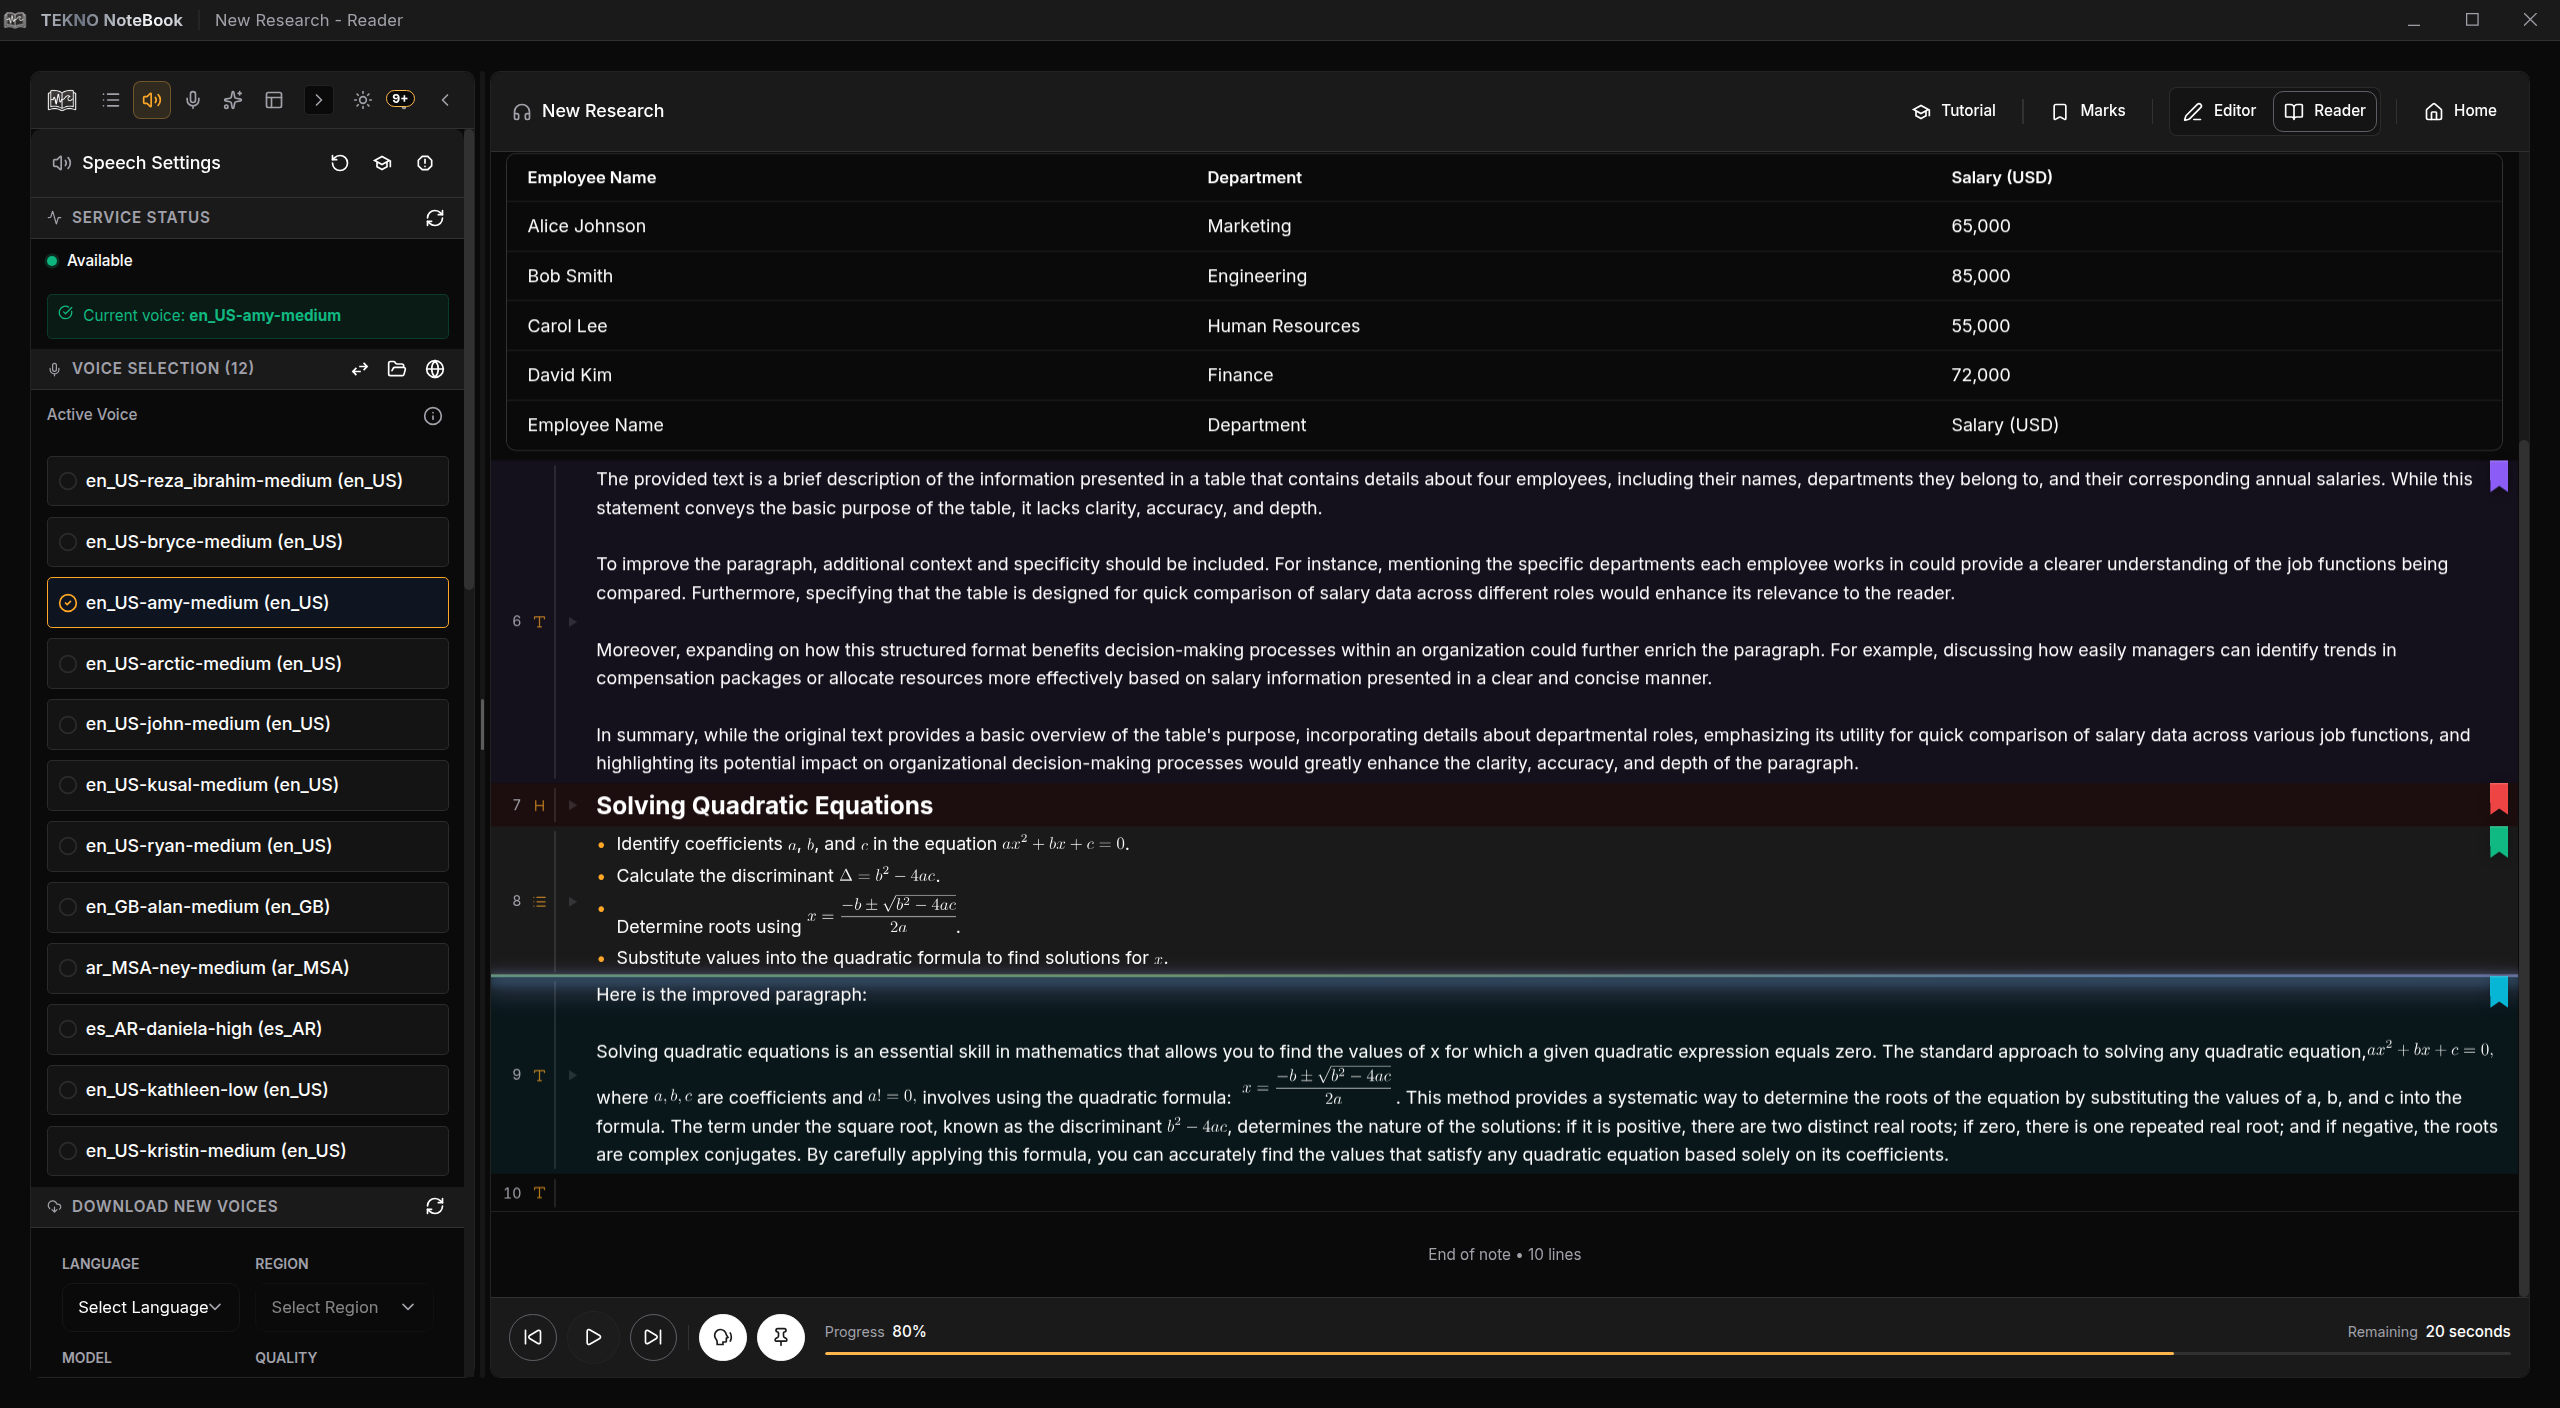Toggle light mode with the sun icon
This screenshot has height=1408, width=2560.
coord(362,100)
